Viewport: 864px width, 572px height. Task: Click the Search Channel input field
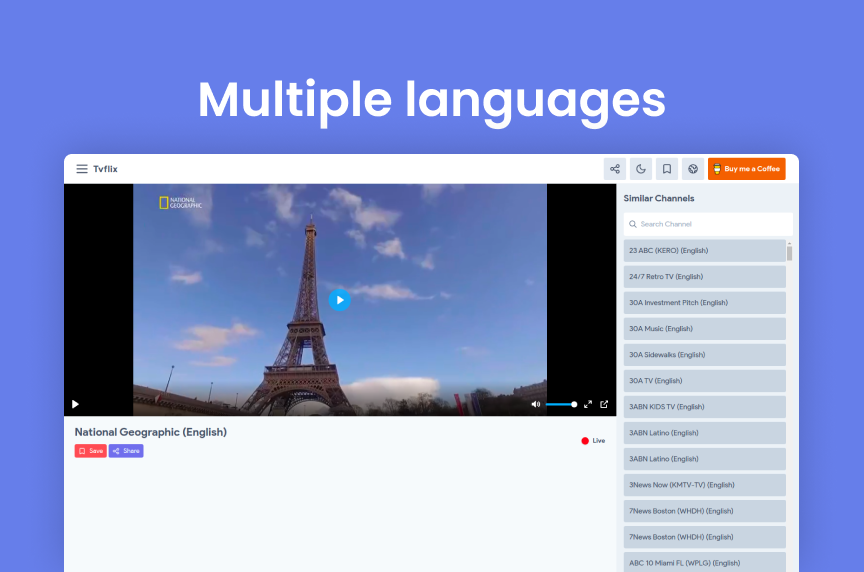pyautogui.click(x=708, y=224)
